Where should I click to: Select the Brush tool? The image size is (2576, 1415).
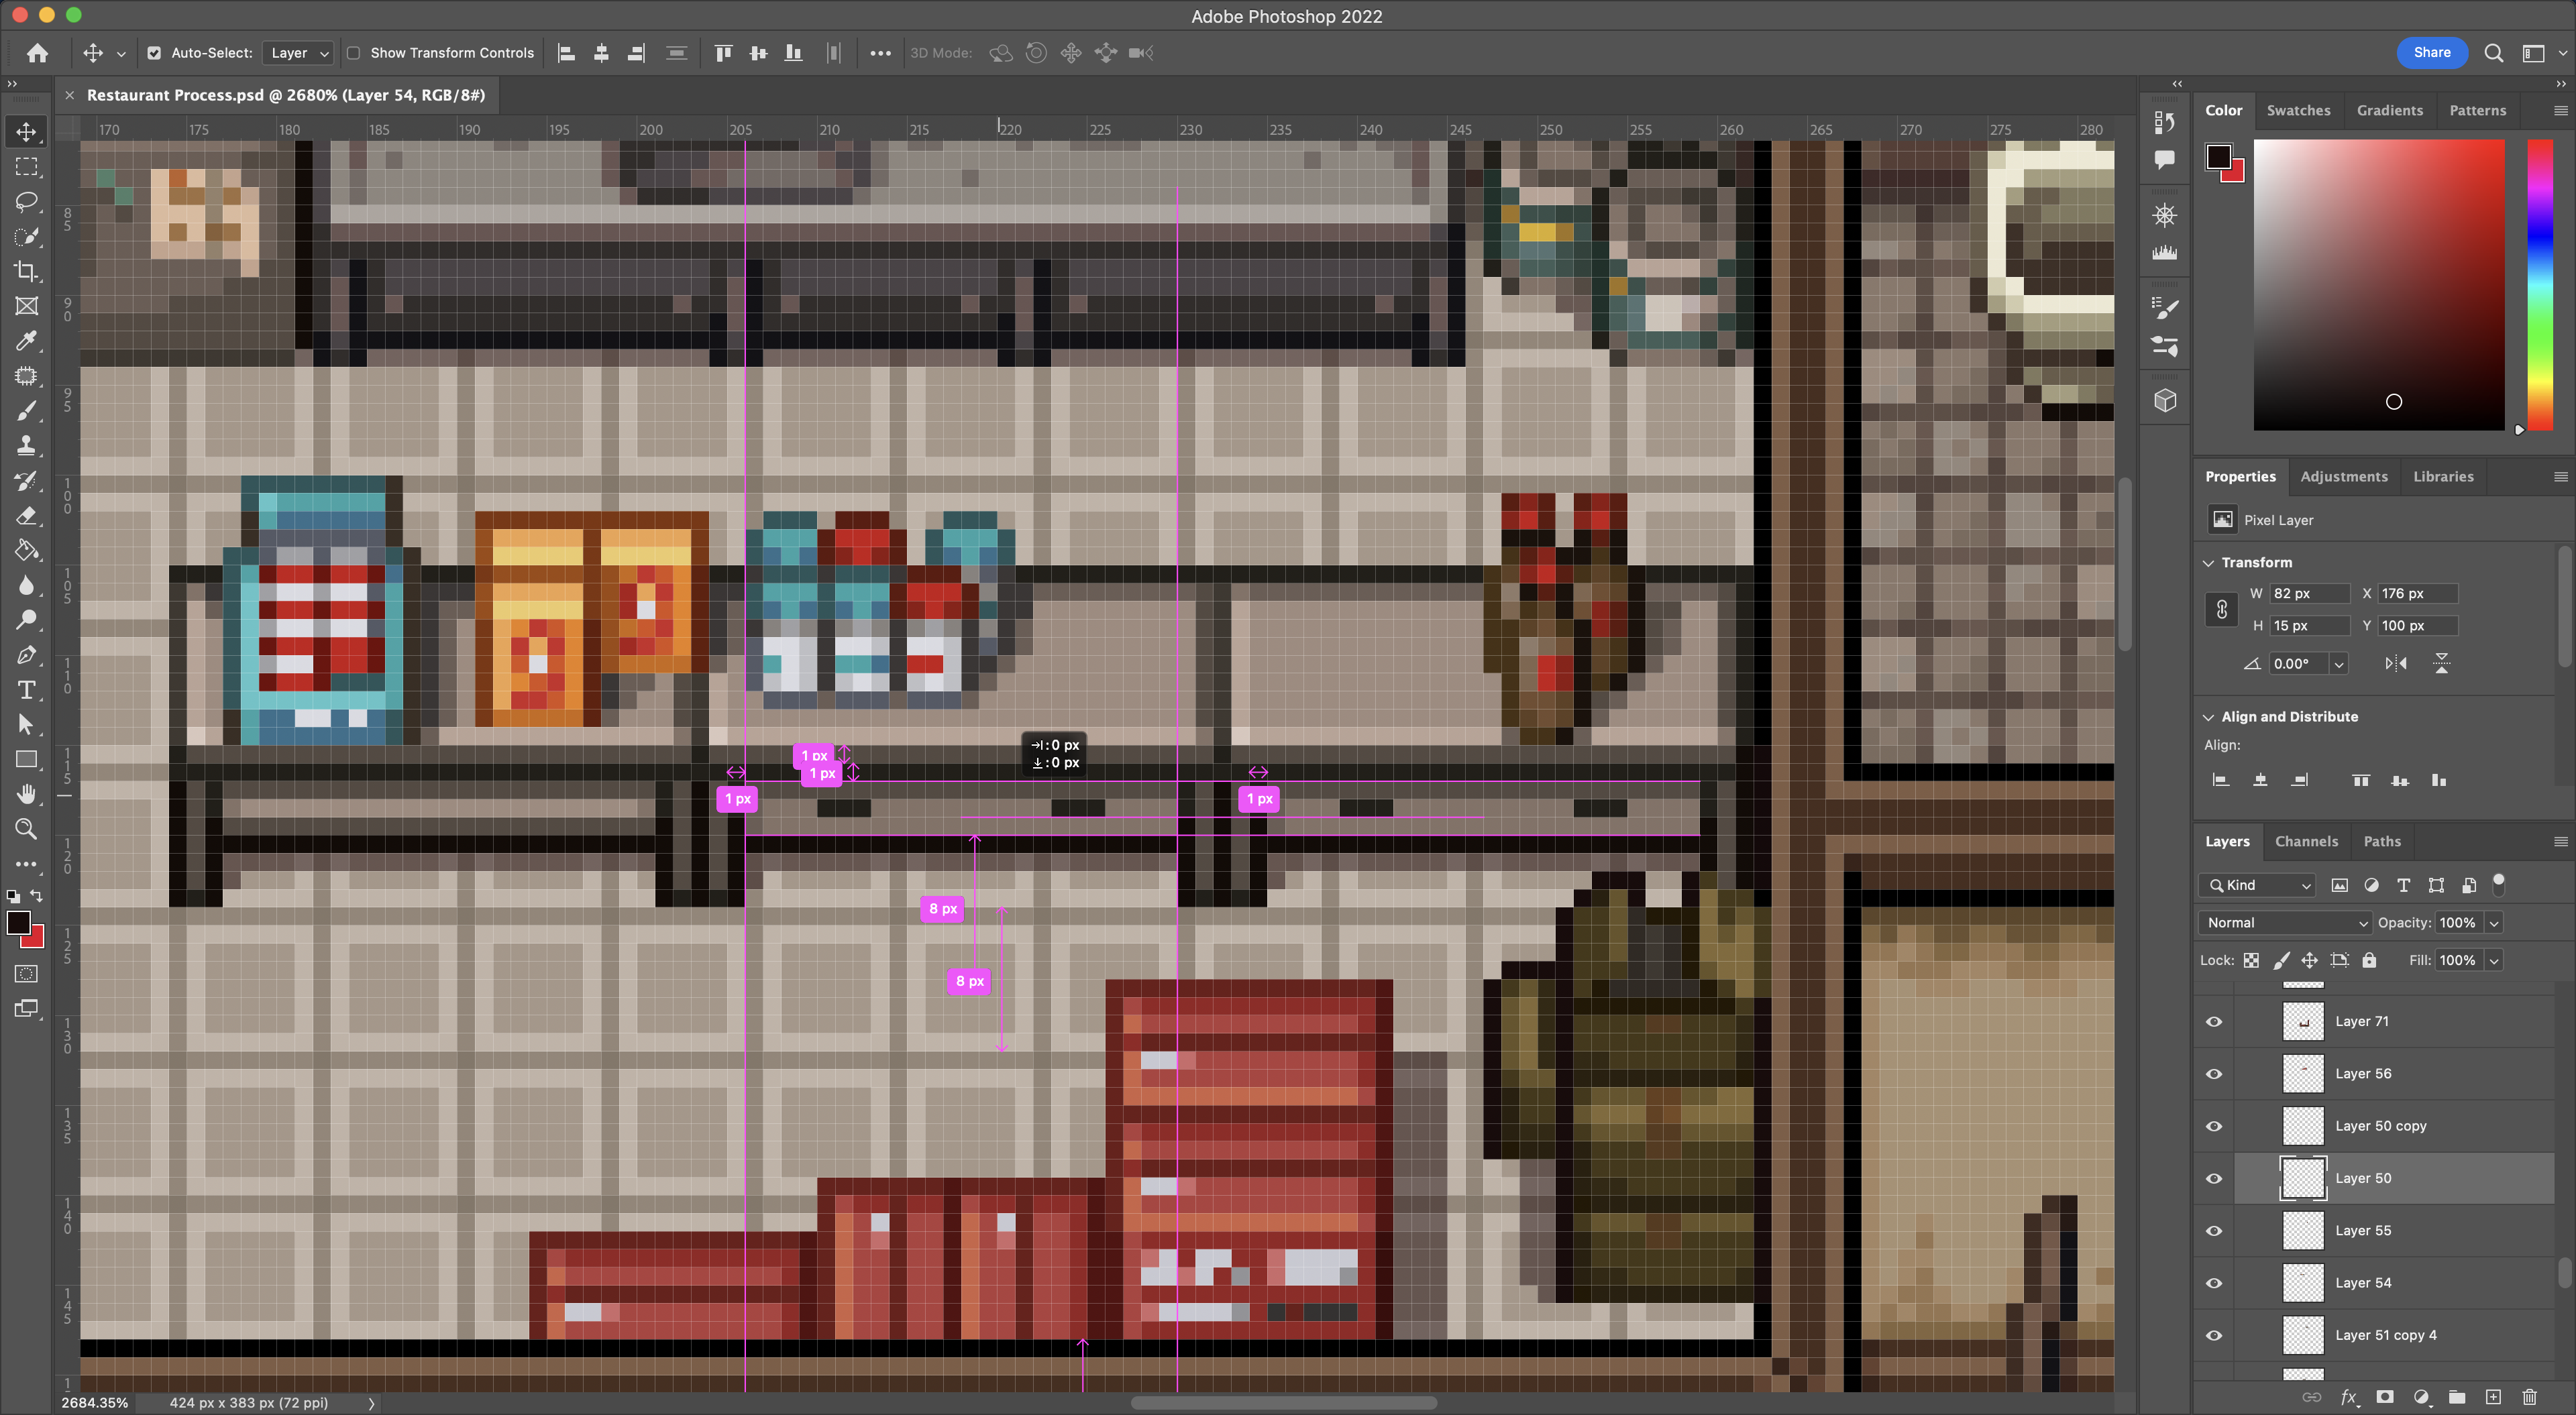[x=27, y=411]
